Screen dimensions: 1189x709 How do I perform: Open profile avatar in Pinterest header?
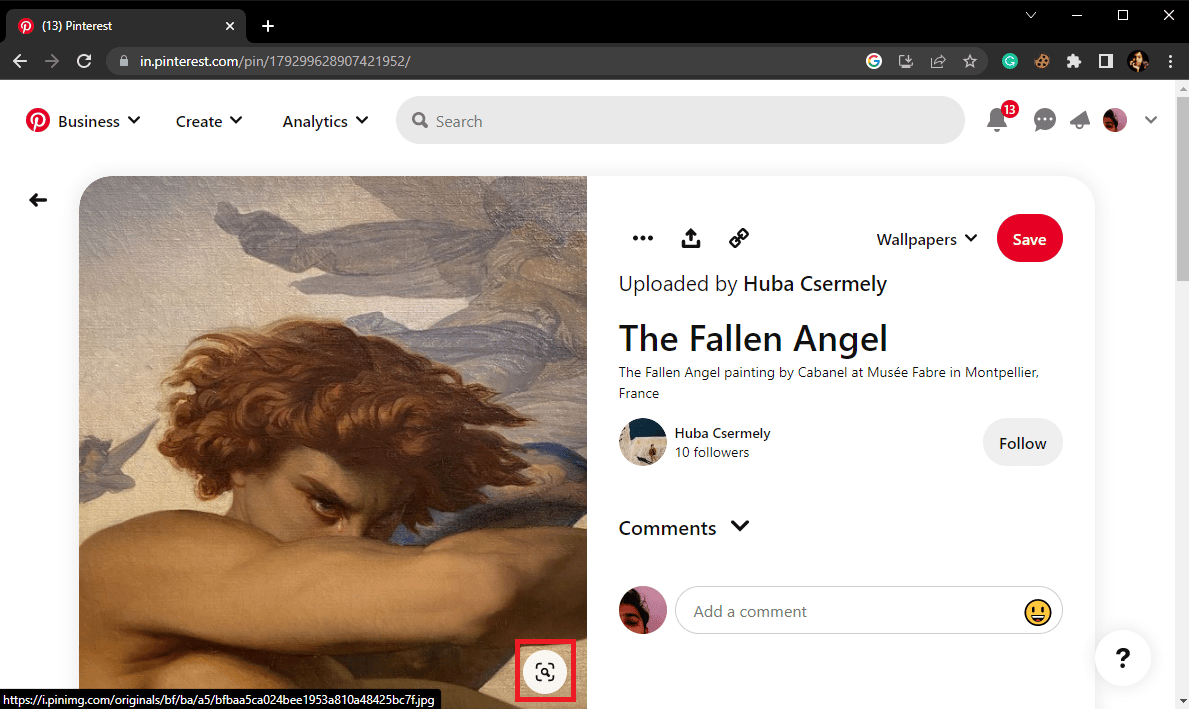click(1115, 121)
